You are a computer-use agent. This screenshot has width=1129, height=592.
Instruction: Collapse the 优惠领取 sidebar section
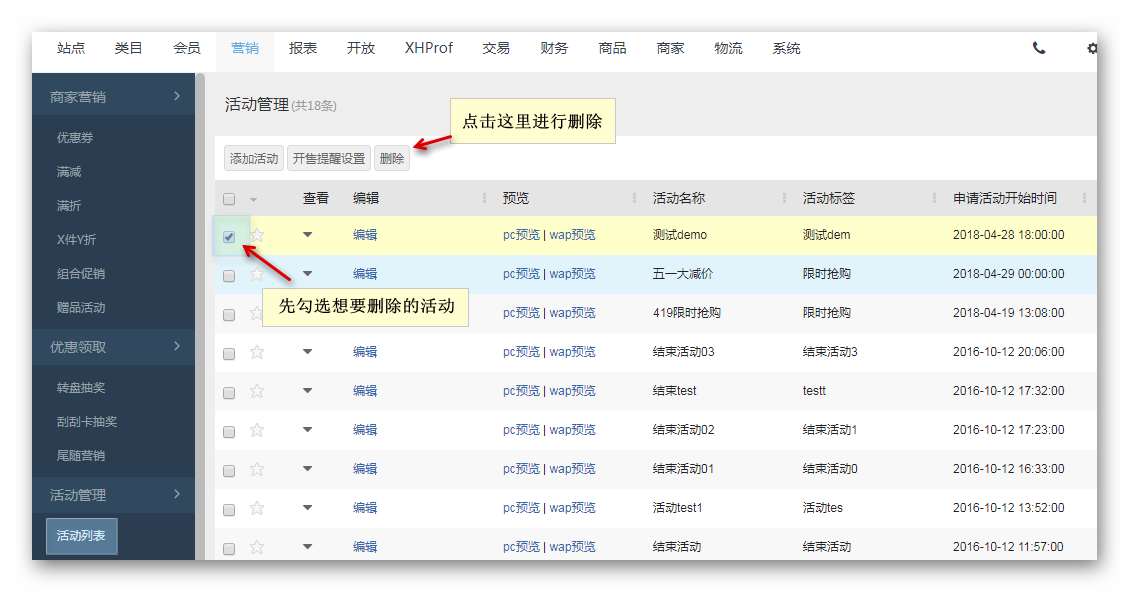pyautogui.click(x=114, y=346)
